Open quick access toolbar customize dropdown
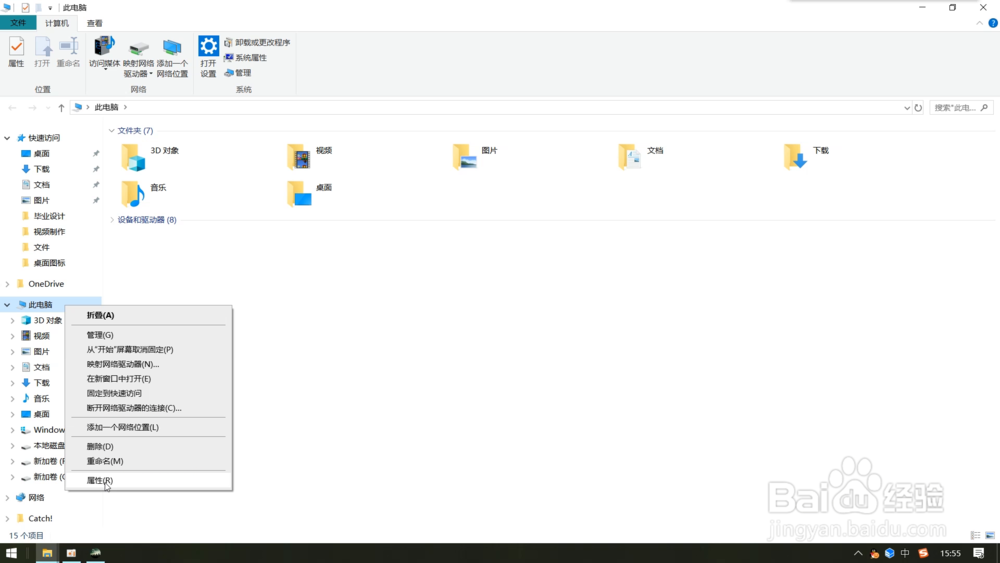Viewport: 1000px width, 563px height. [50, 8]
